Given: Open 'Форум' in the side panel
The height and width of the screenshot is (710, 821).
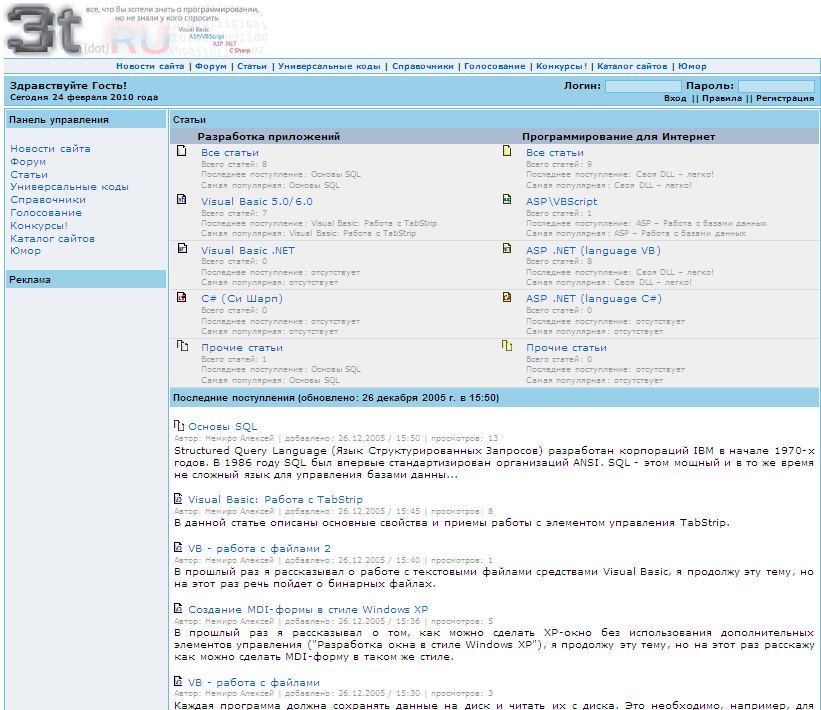Looking at the screenshot, I should [28, 162].
